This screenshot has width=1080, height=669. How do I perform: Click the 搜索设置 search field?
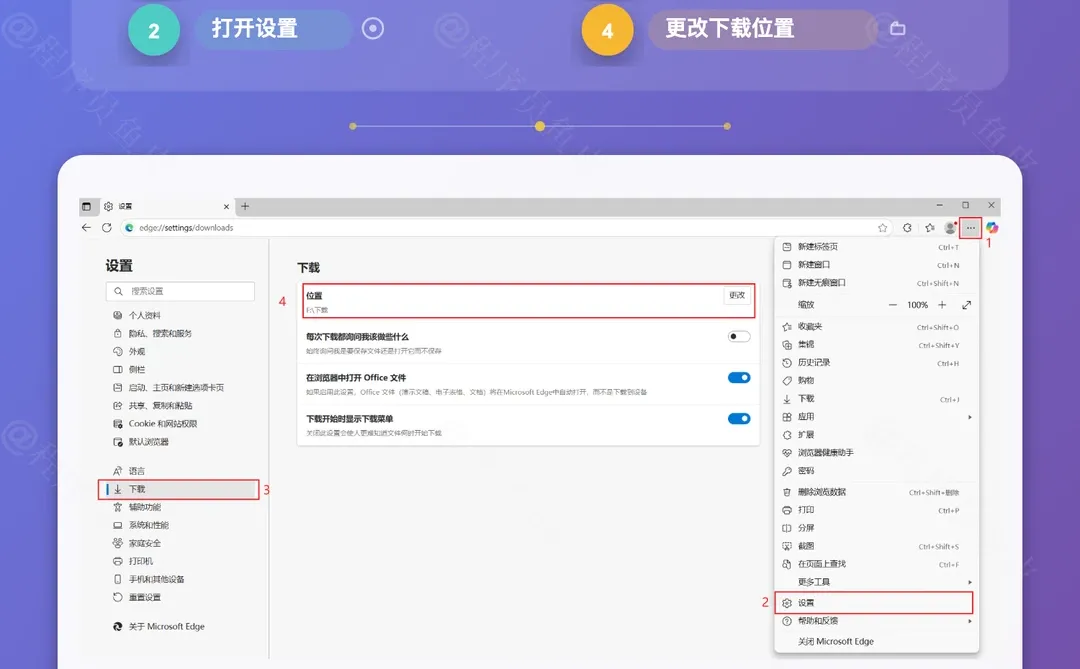coord(180,291)
